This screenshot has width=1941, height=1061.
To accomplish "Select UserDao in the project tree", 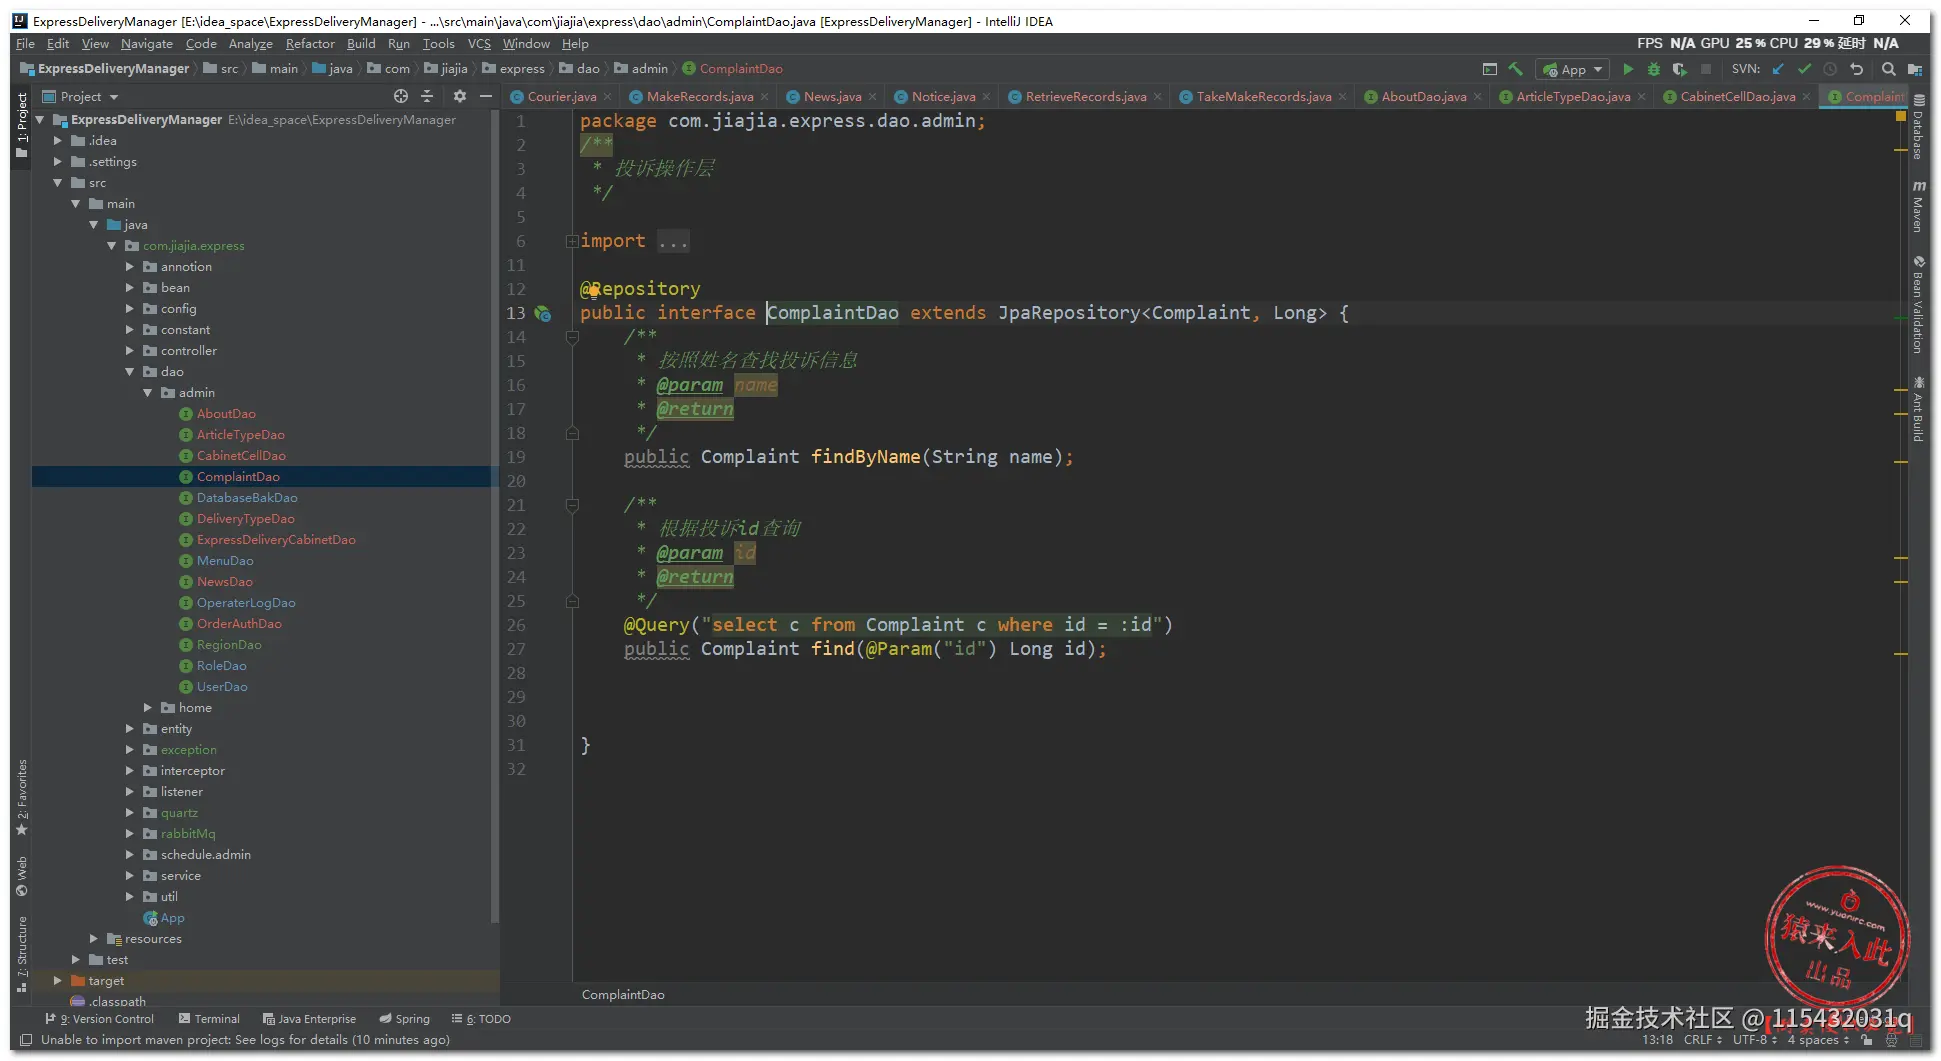I will pos(222,687).
